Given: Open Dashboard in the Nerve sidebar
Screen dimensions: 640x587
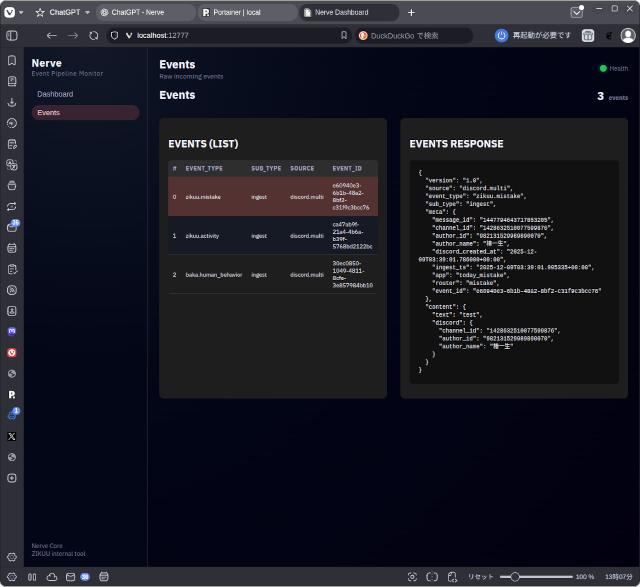Looking at the screenshot, I should 55,94.
